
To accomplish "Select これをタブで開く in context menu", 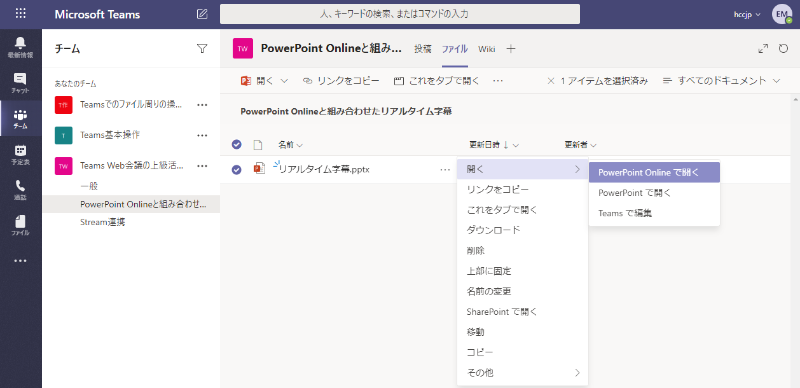I will 522,210.
